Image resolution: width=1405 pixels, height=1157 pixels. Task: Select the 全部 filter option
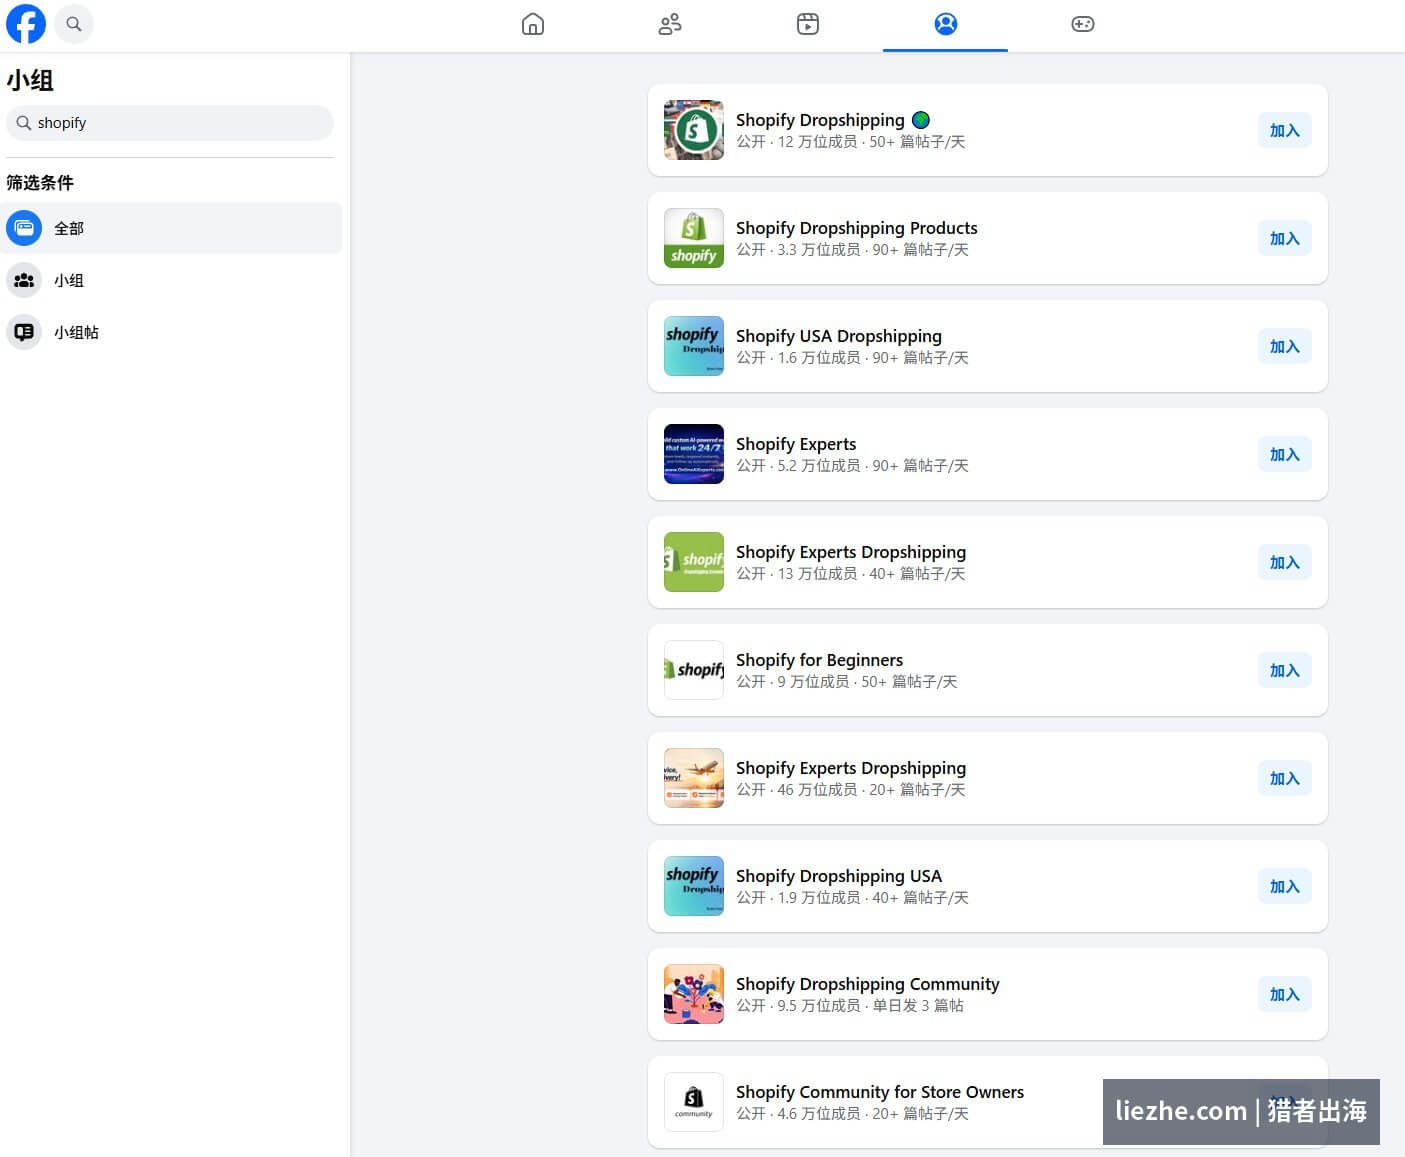coord(171,228)
